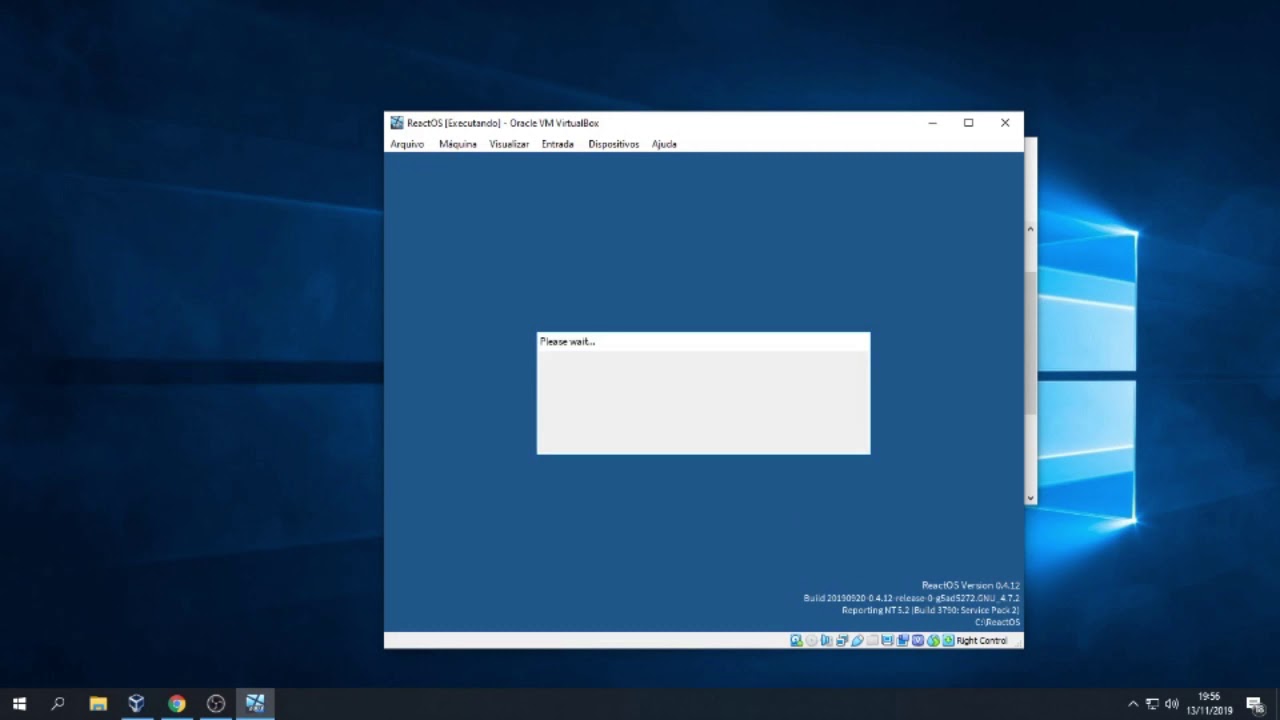Screen dimensions: 1280x720
Task: Minimize the VirtualBox window
Action: coord(932,123)
